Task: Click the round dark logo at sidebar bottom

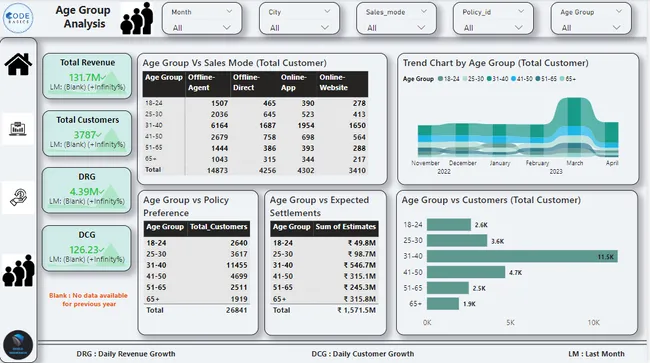Action: click(18, 345)
